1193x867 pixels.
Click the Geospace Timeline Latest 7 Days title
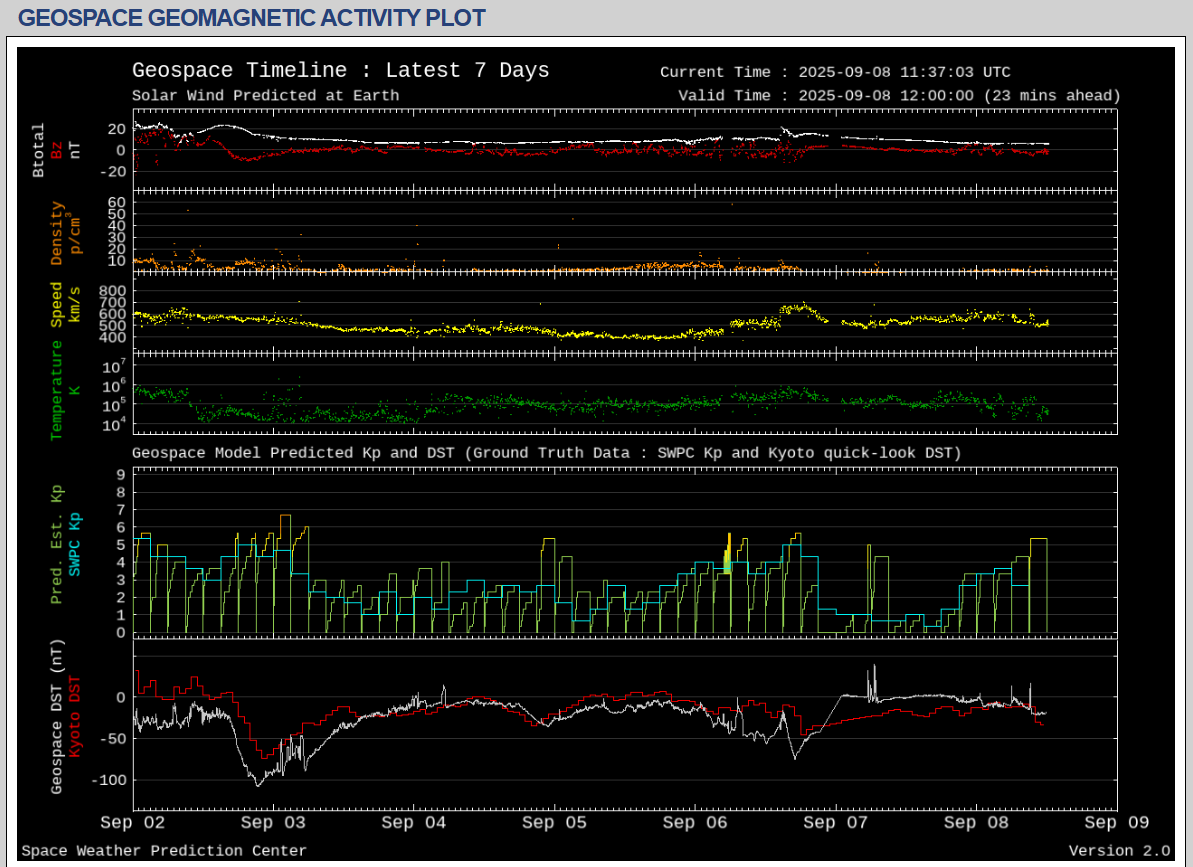pos(340,71)
